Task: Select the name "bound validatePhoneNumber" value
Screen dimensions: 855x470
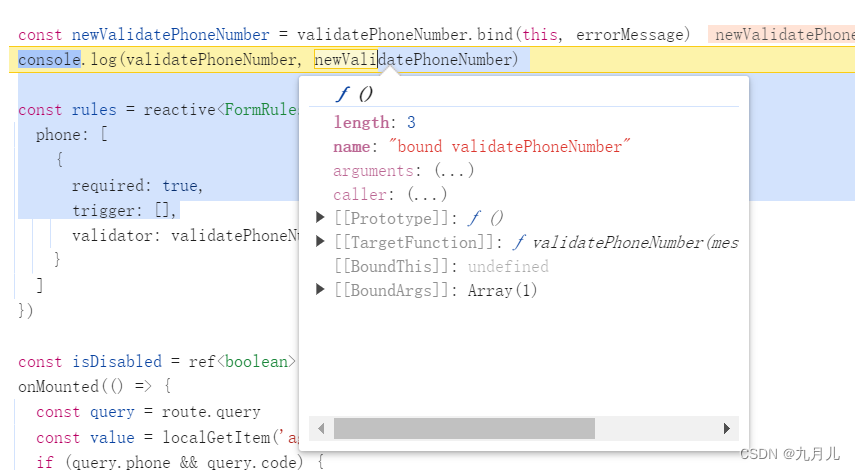Action: (x=509, y=147)
